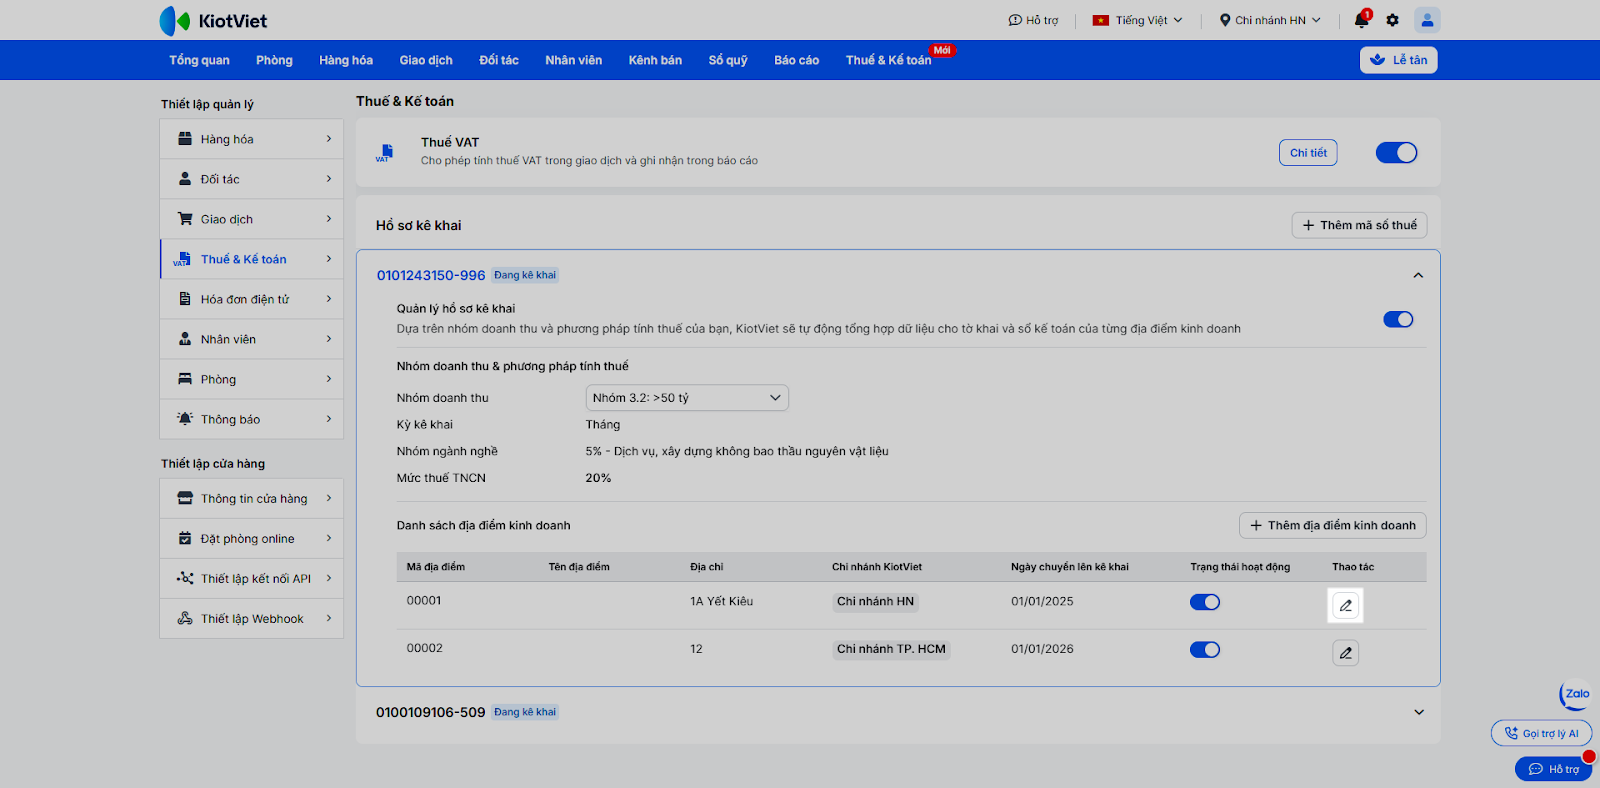Open the Thuế & Kế toán top menu
The height and width of the screenshot is (788, 1600).
coord(888,60)
